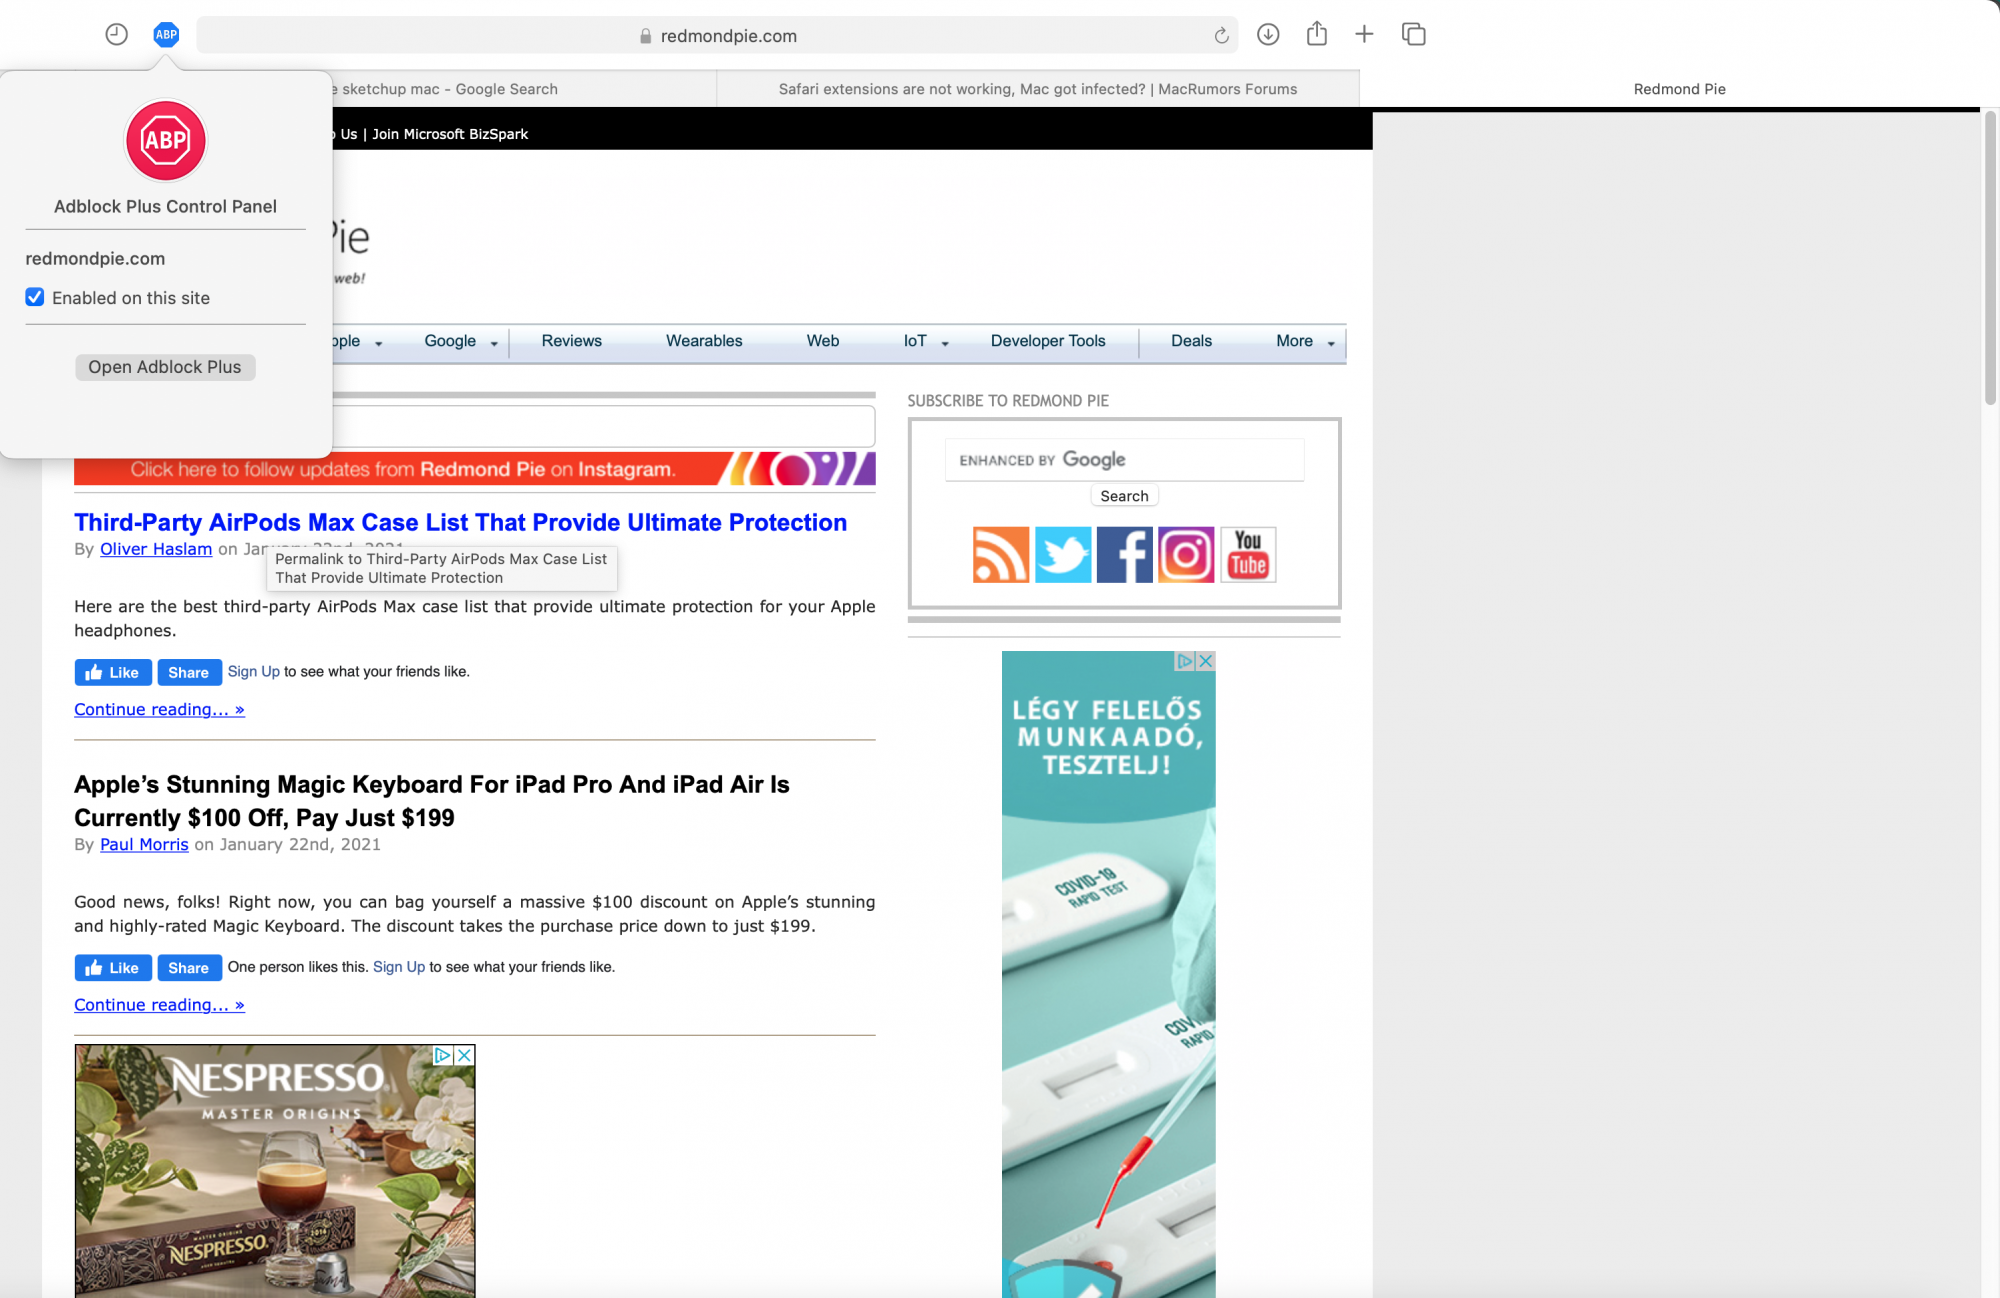Open the Deals navigation menu item
The image size is (2000, 1298).
tap(1191, 341)
